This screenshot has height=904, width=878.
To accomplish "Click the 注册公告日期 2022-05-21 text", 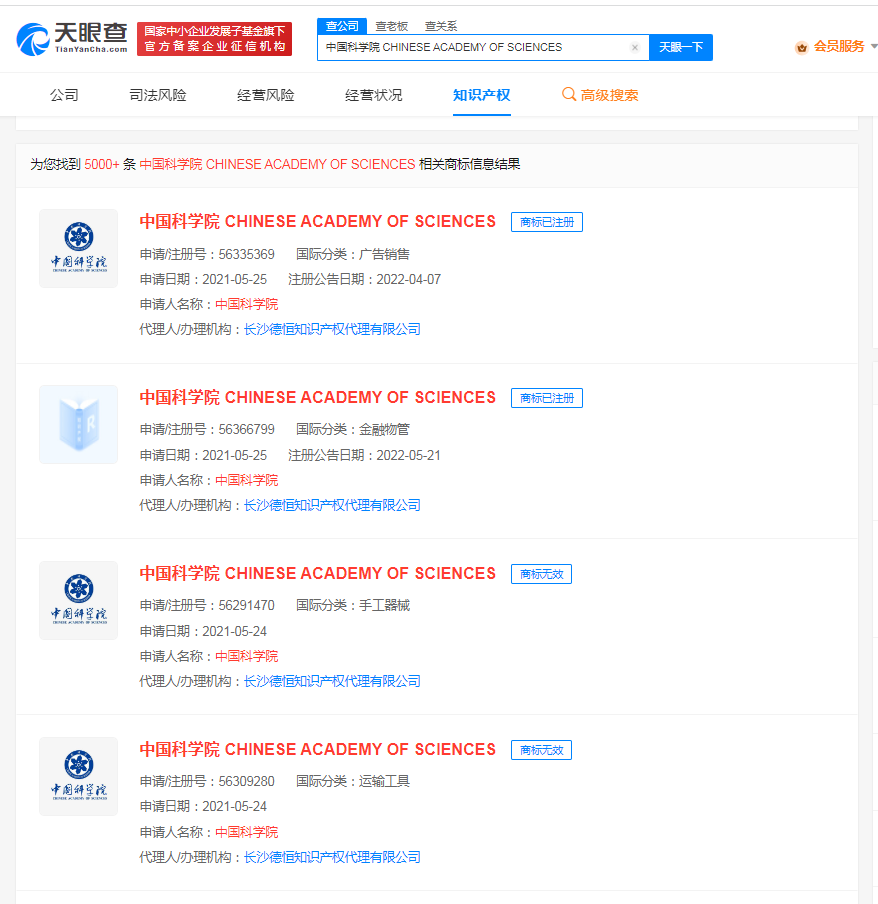I will click(x=364, y=455).
